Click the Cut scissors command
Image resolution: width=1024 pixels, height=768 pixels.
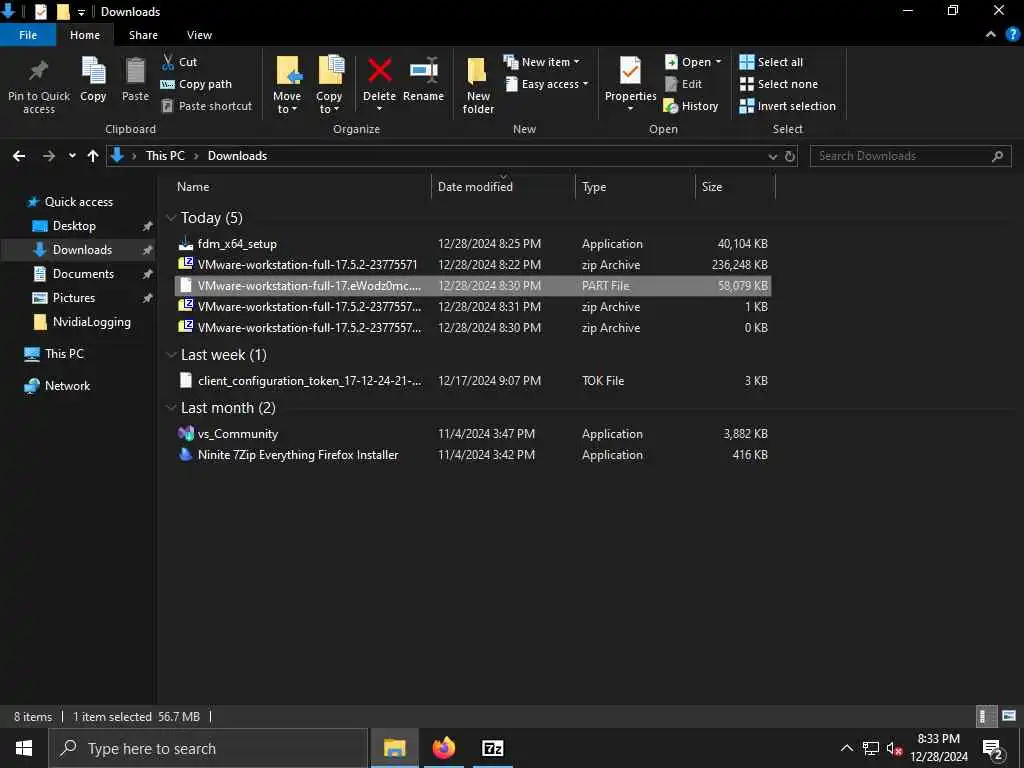pyautogui.click(x=179, y=62)
